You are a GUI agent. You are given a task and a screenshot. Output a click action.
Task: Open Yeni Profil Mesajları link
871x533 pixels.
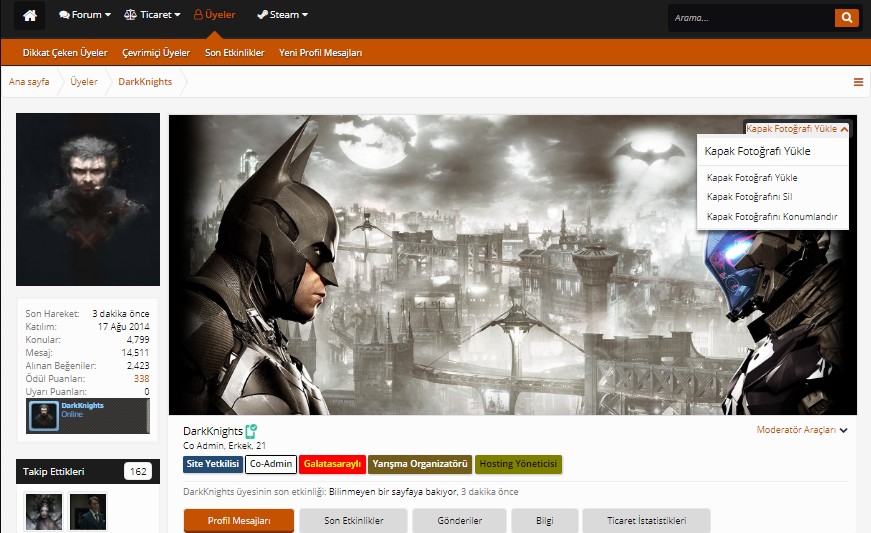pos(321,53)
